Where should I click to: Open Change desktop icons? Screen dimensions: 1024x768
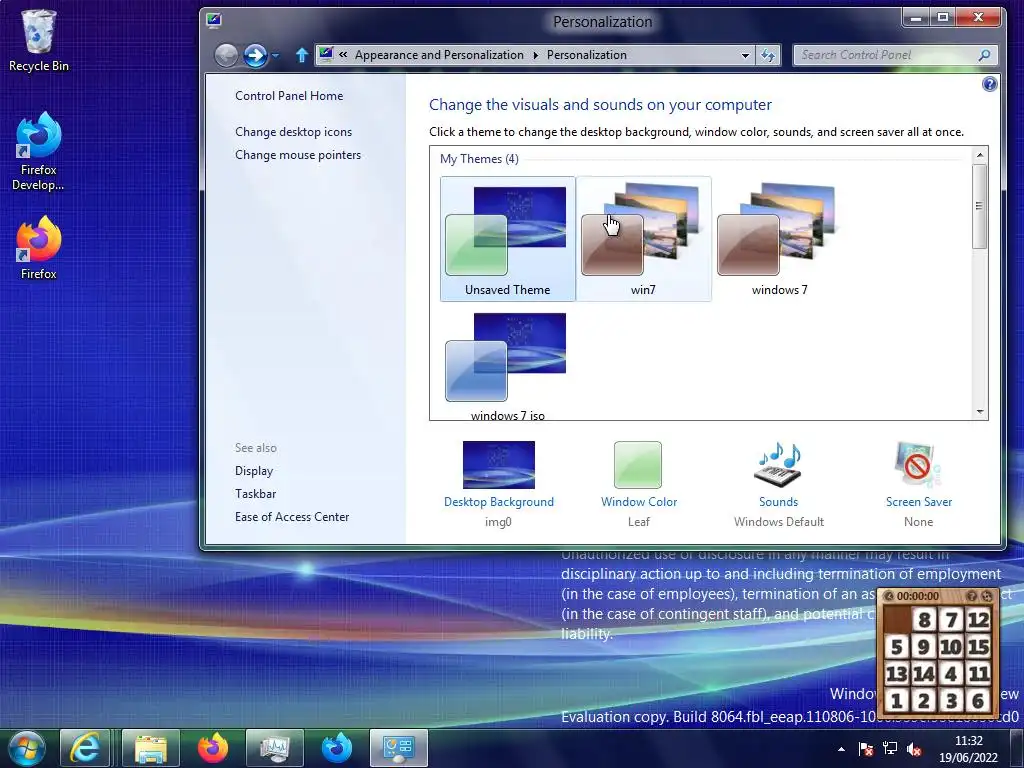(x=293, y=132)
